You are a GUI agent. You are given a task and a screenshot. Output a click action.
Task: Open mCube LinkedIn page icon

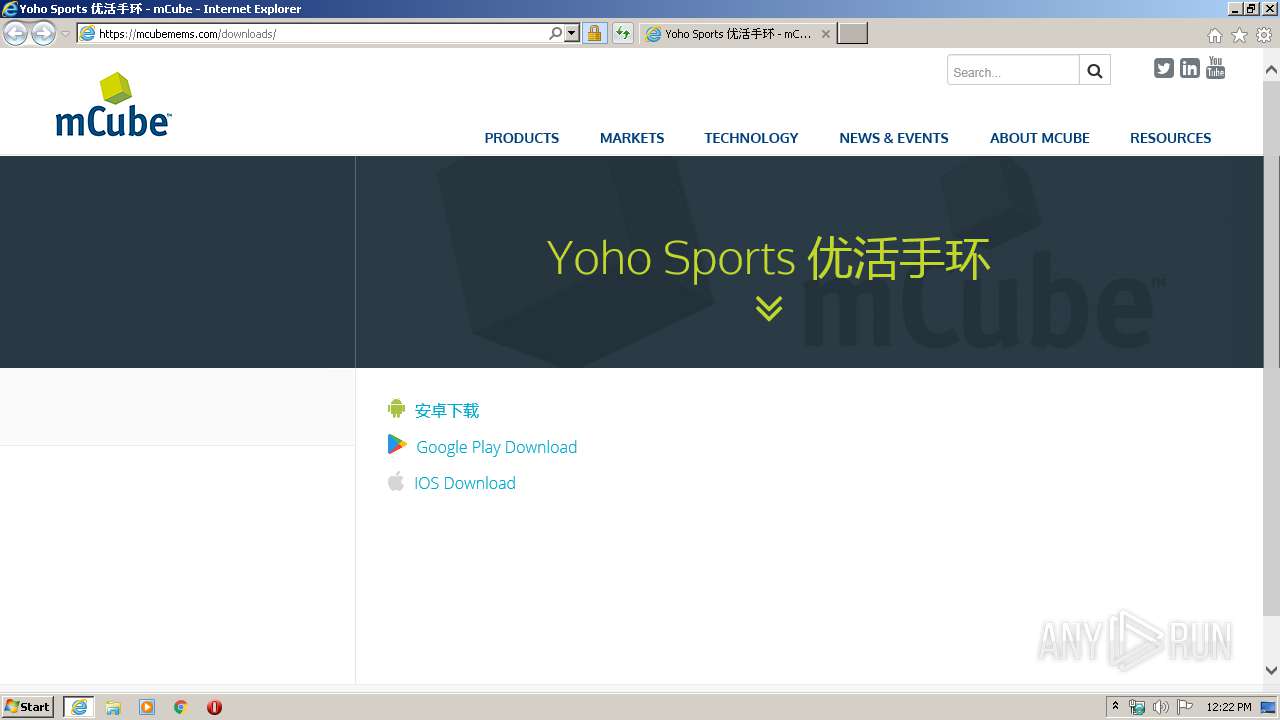coord(1189,68)
